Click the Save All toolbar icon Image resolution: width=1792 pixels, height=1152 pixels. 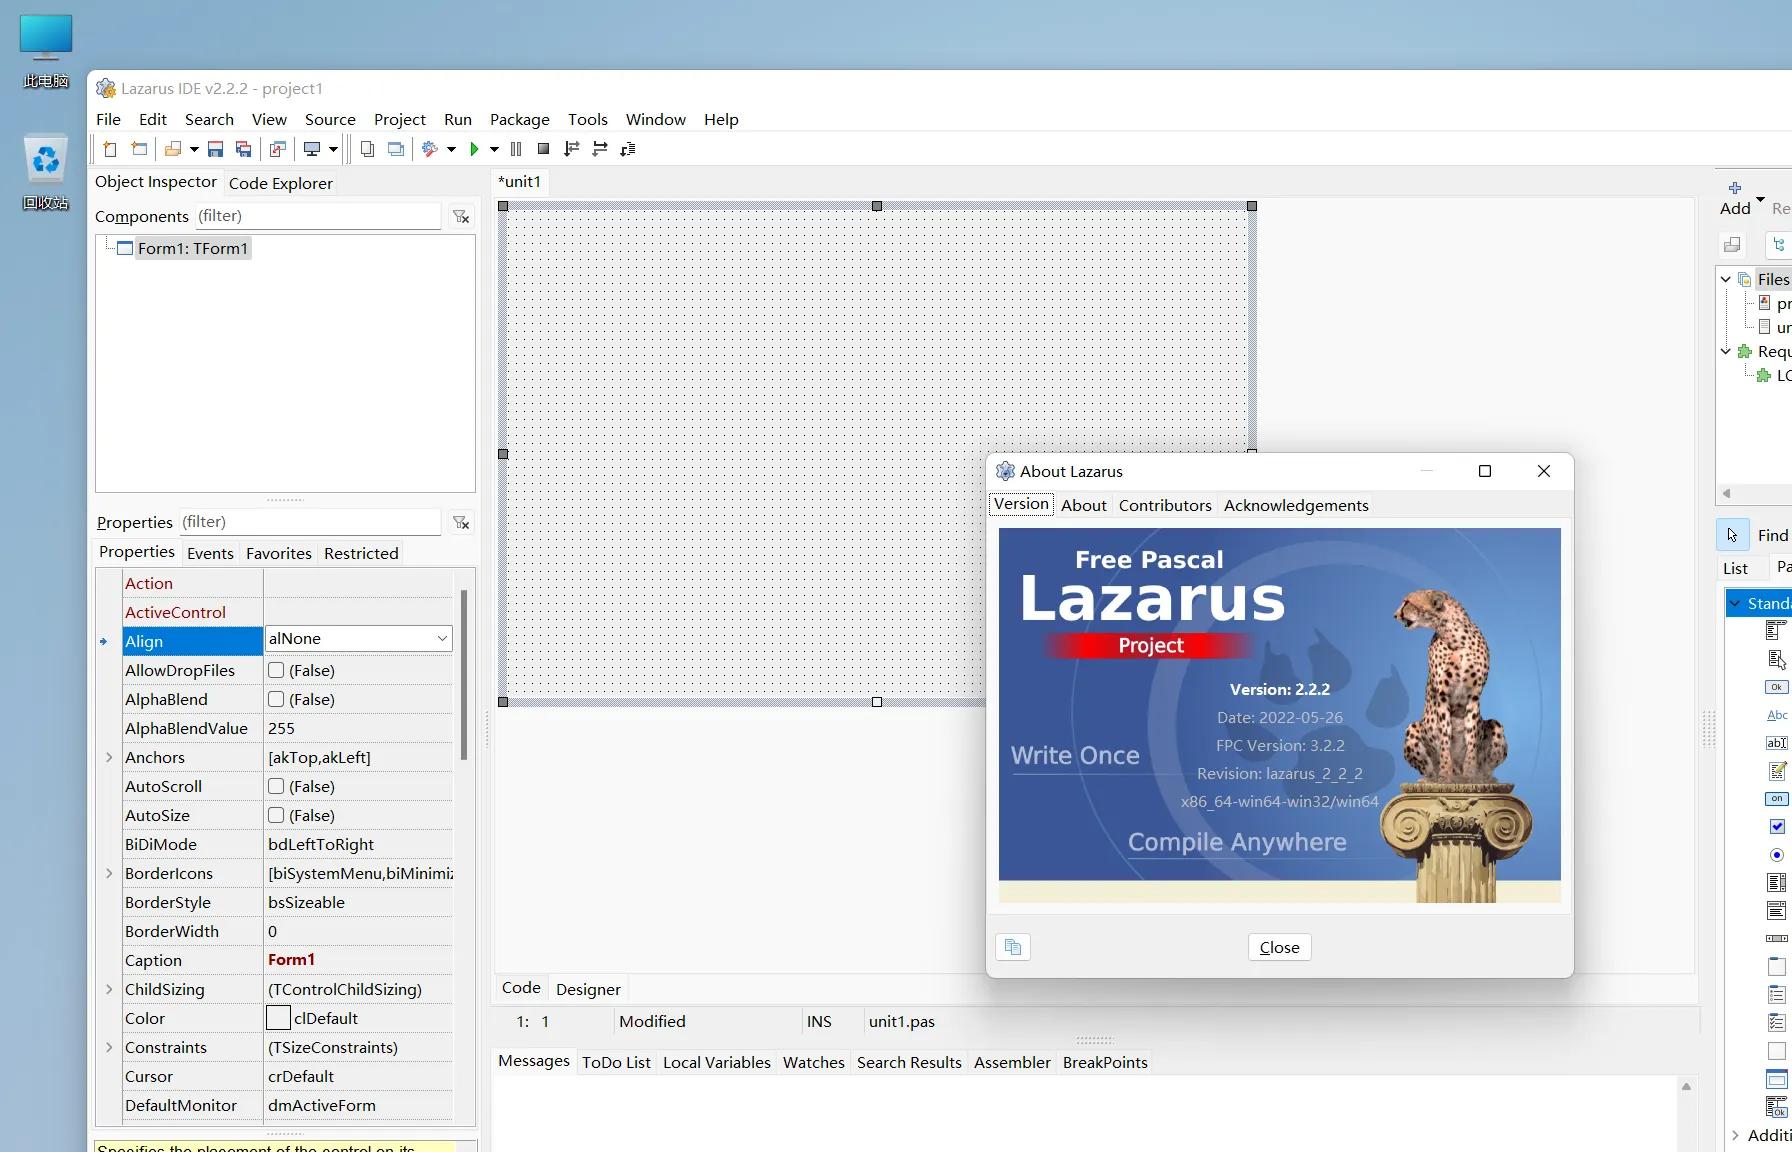coord(243,149)
